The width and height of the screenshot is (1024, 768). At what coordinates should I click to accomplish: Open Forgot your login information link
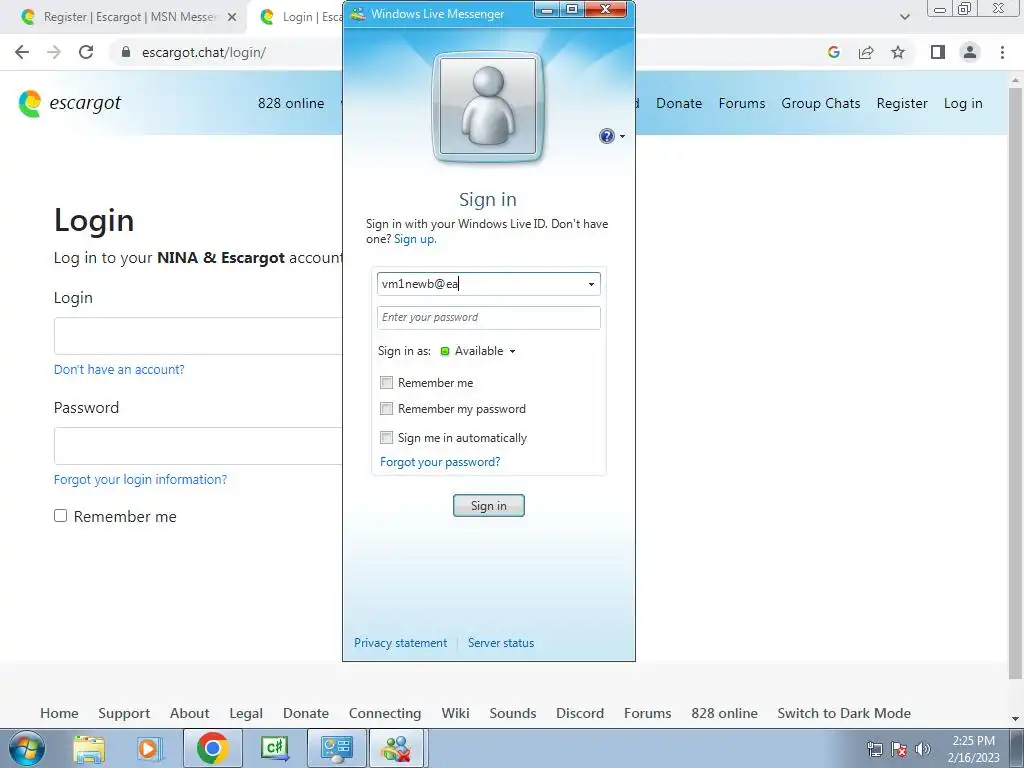(140, 479)
